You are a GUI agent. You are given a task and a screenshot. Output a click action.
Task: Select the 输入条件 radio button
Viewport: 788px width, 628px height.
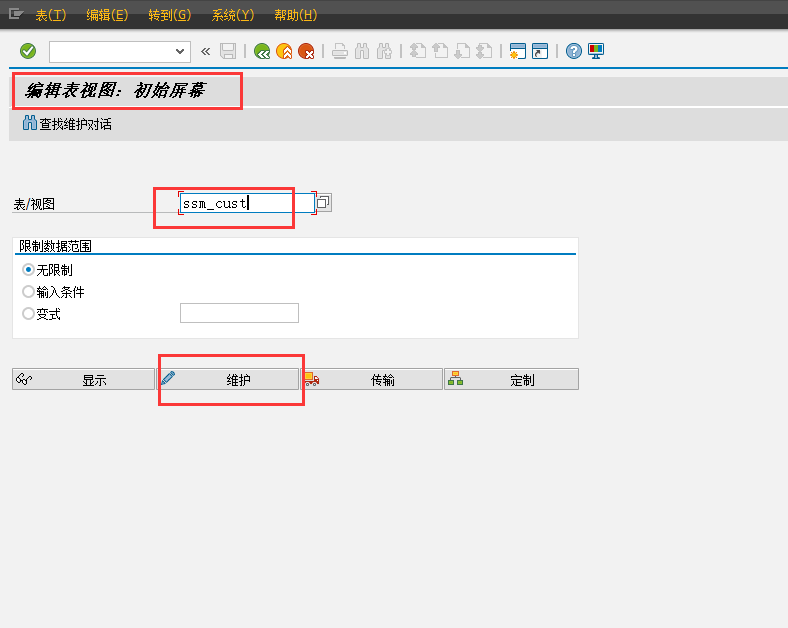tap(28, 291)
